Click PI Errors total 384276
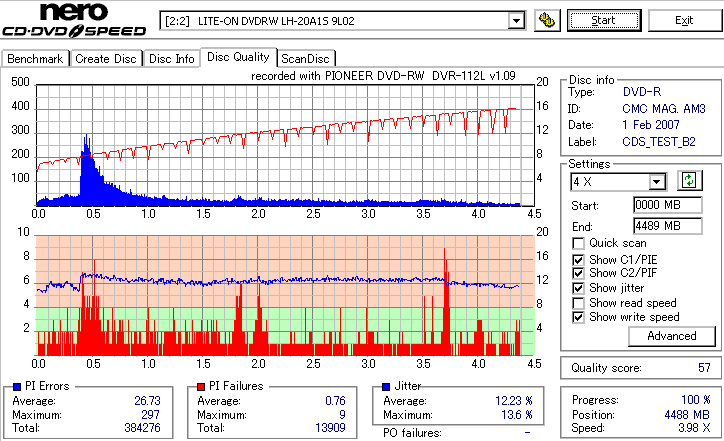Image resolution: width=724 pixels, height=441 pixels. pyautogui.click(x=142, y=428)
